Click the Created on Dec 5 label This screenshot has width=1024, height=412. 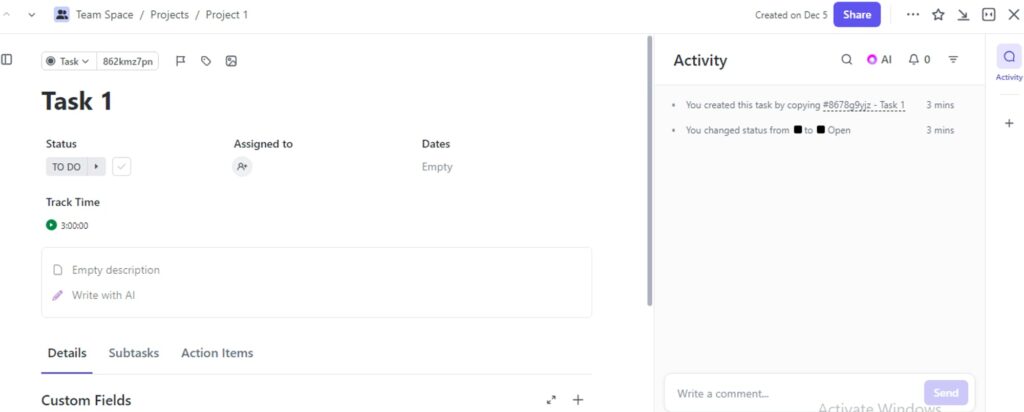[x=791, y=14]
